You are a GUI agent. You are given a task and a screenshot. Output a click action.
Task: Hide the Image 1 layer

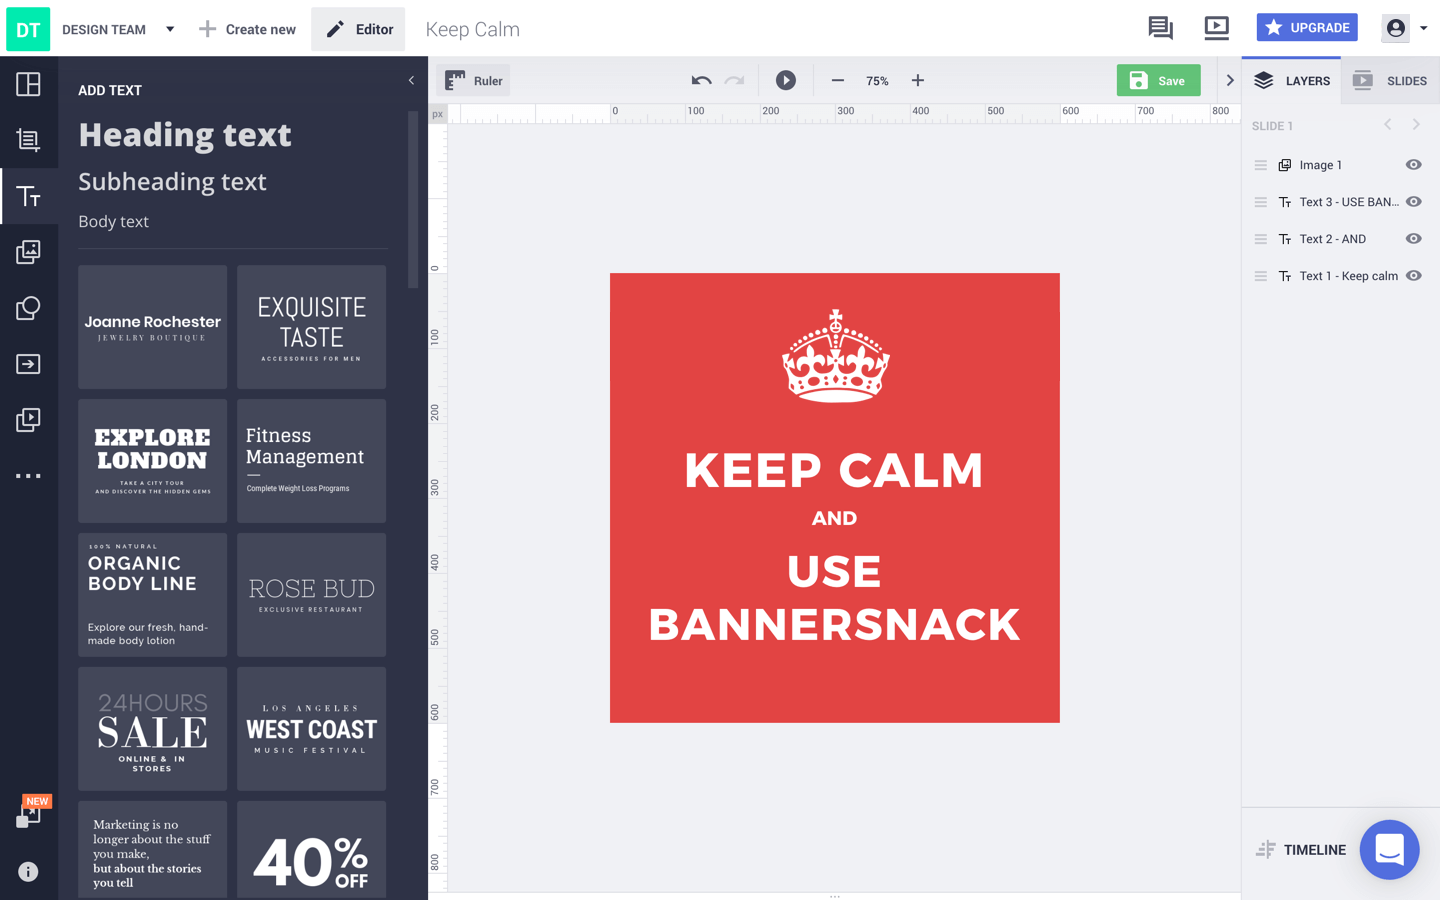click(x=1413, y=165)
